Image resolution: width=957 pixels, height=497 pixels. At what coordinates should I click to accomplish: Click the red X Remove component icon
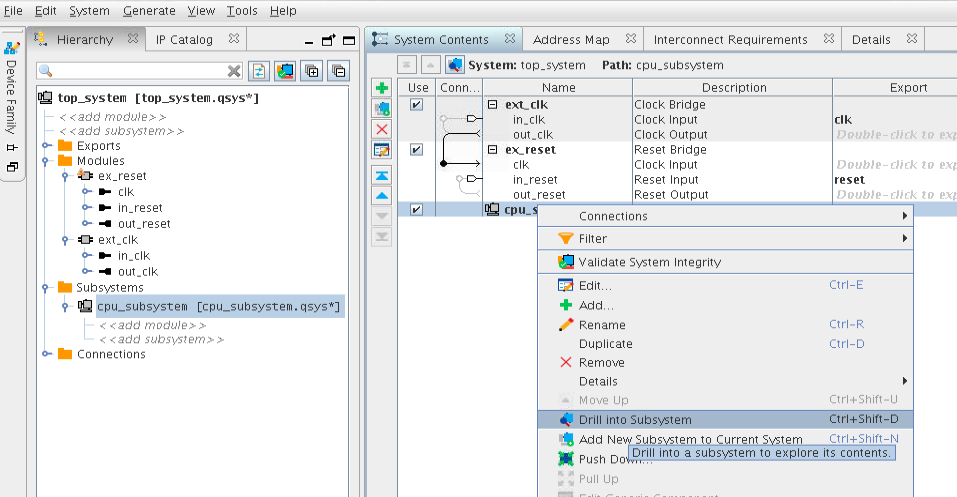(x=381, y=129)
